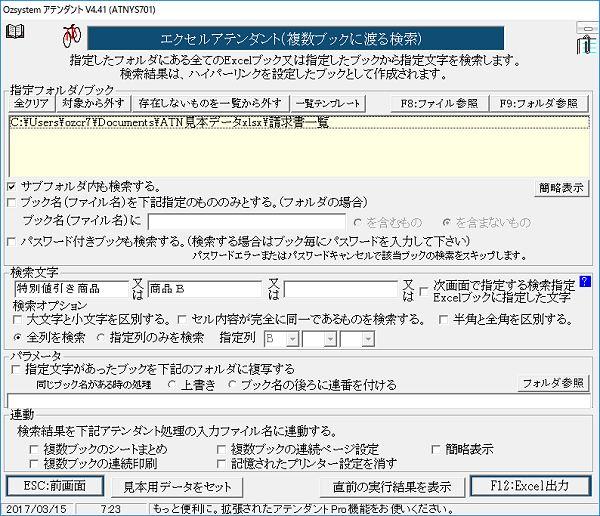Open 一覧テンプレート button

tap(328, 103)
